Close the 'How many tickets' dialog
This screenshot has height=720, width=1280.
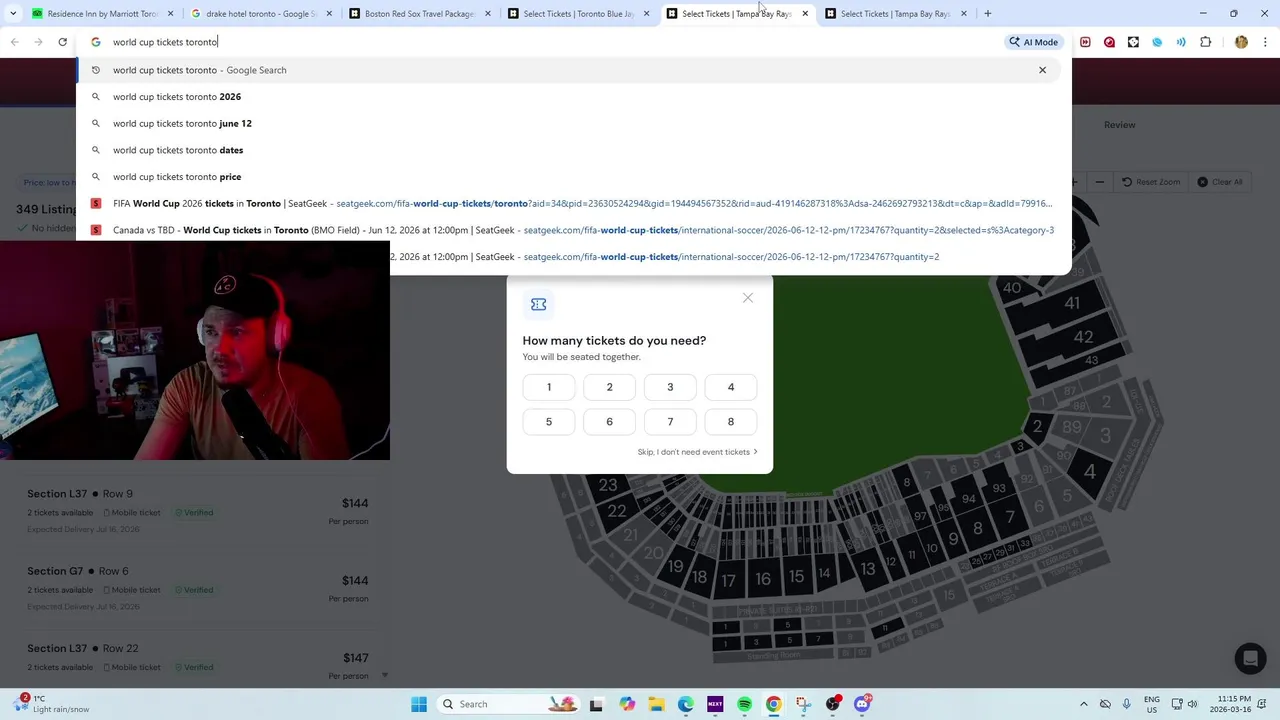(x=748, y=298)
